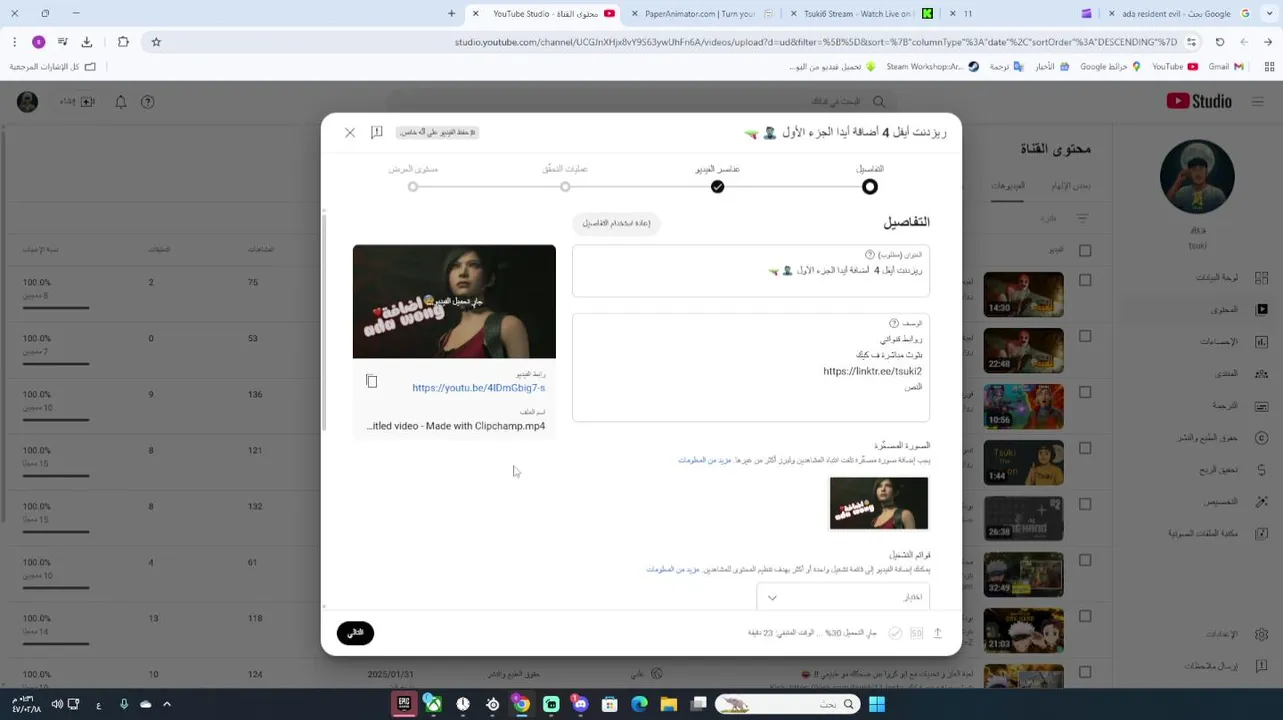Open Windows Start button on taskbar
The image size is (1283, 720).
point(877,704)
